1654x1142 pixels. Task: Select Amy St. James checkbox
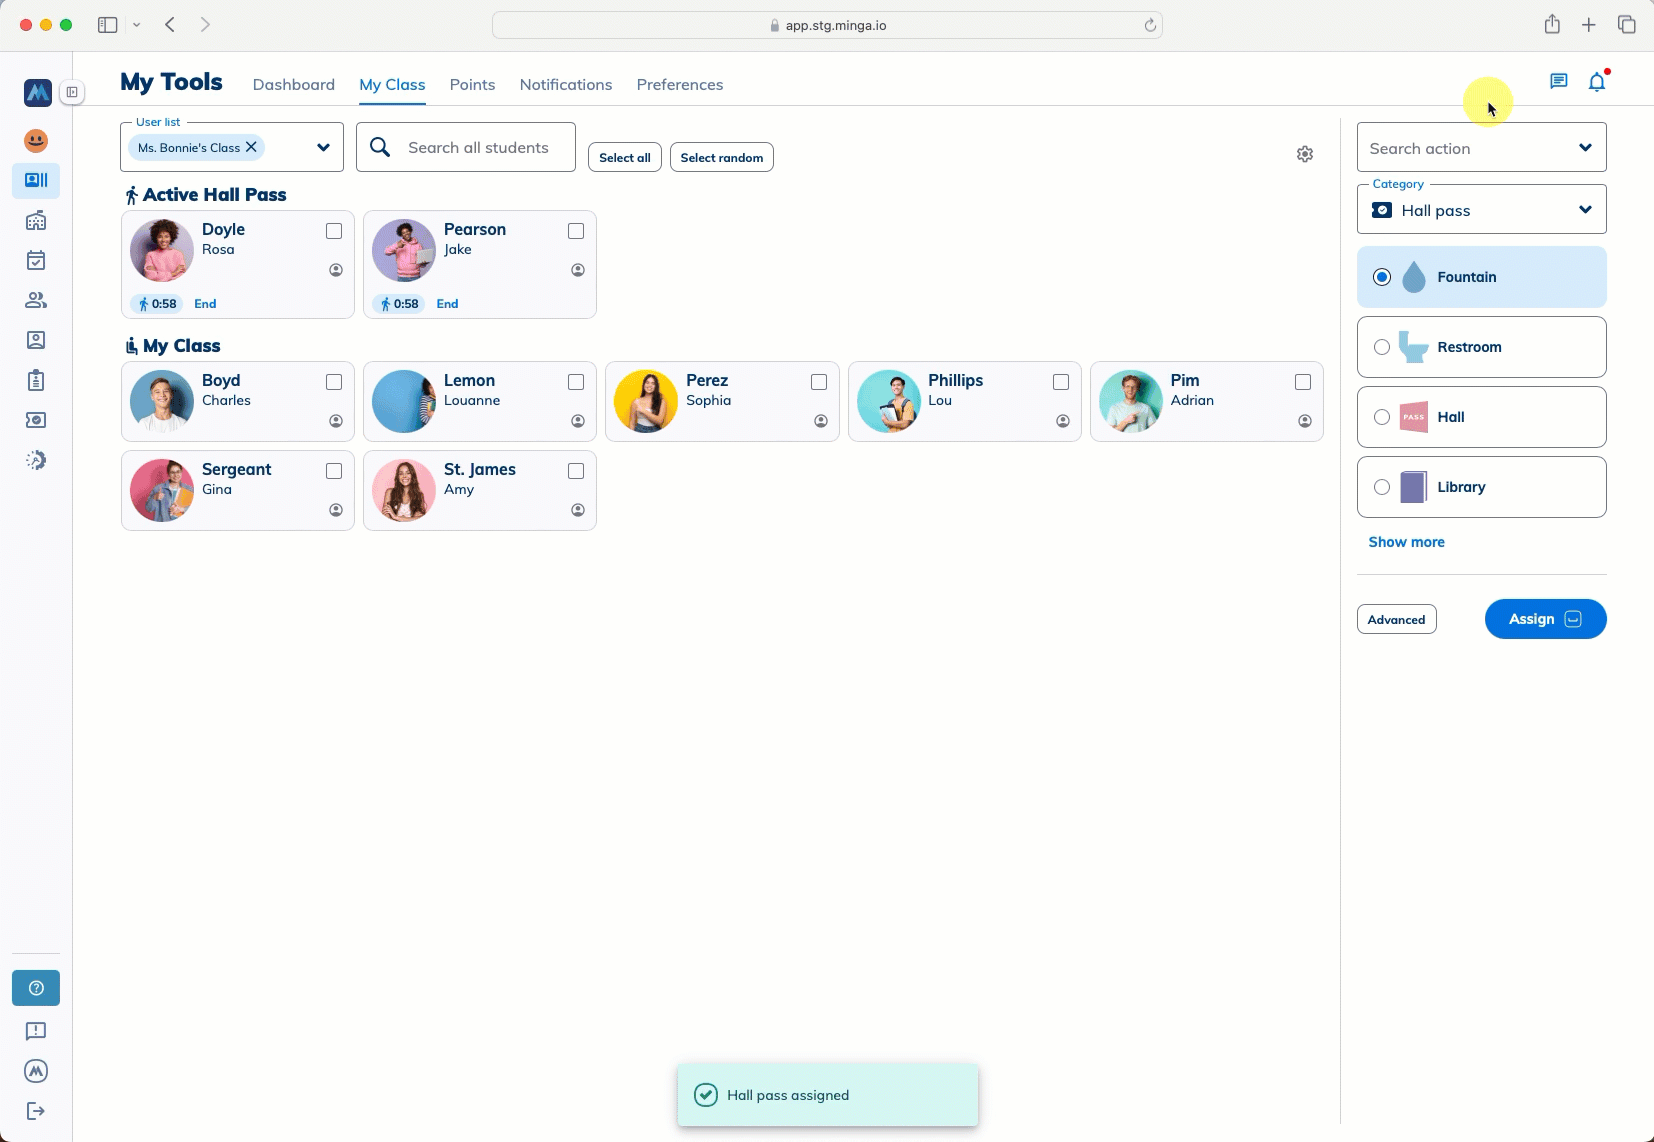tap(576, 471)
